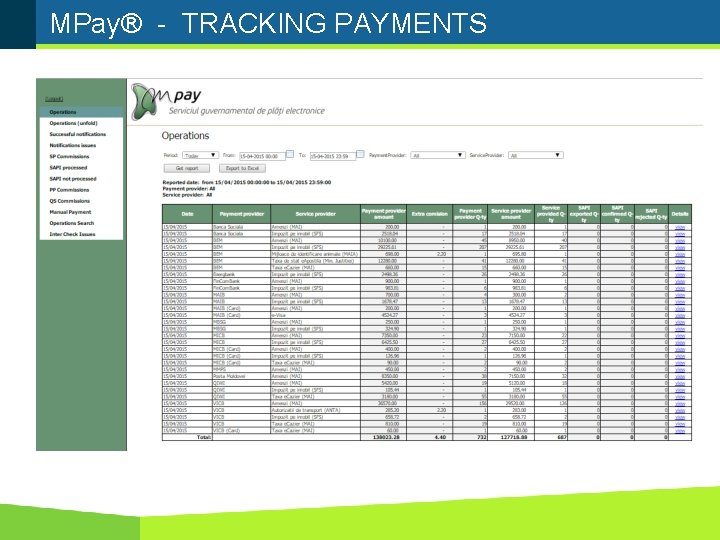This screenshot has width=720, height=540.
Task: Click the SAPI rejected Q-ty column header
Action: click(652, 214)
